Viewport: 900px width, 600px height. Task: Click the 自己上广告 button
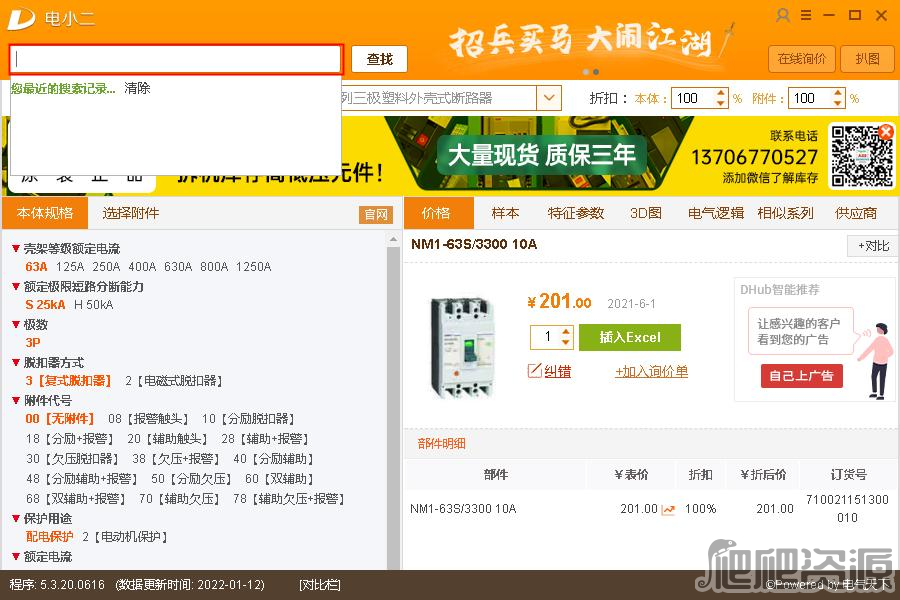pyautogui.click(x=801, y=376)
